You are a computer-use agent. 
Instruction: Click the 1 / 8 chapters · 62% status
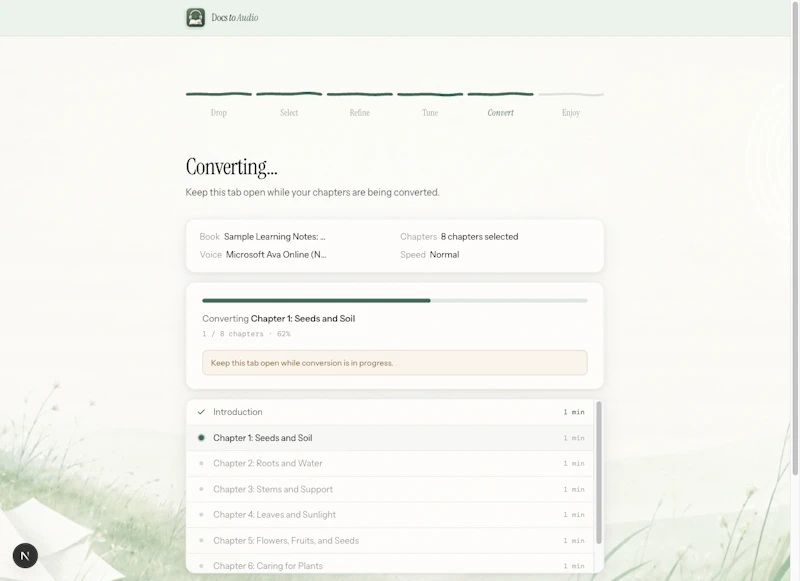click(x=246, y=334)
